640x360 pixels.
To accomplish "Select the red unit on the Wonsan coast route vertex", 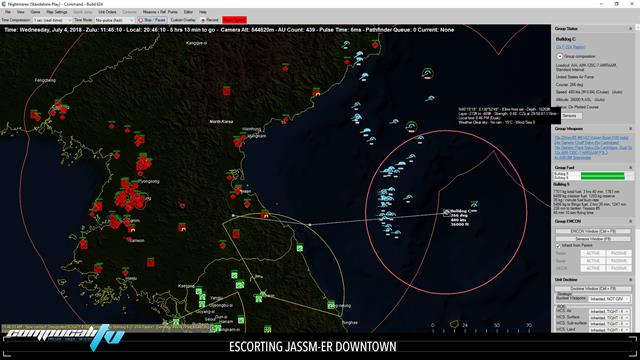I will click(265, 213).
